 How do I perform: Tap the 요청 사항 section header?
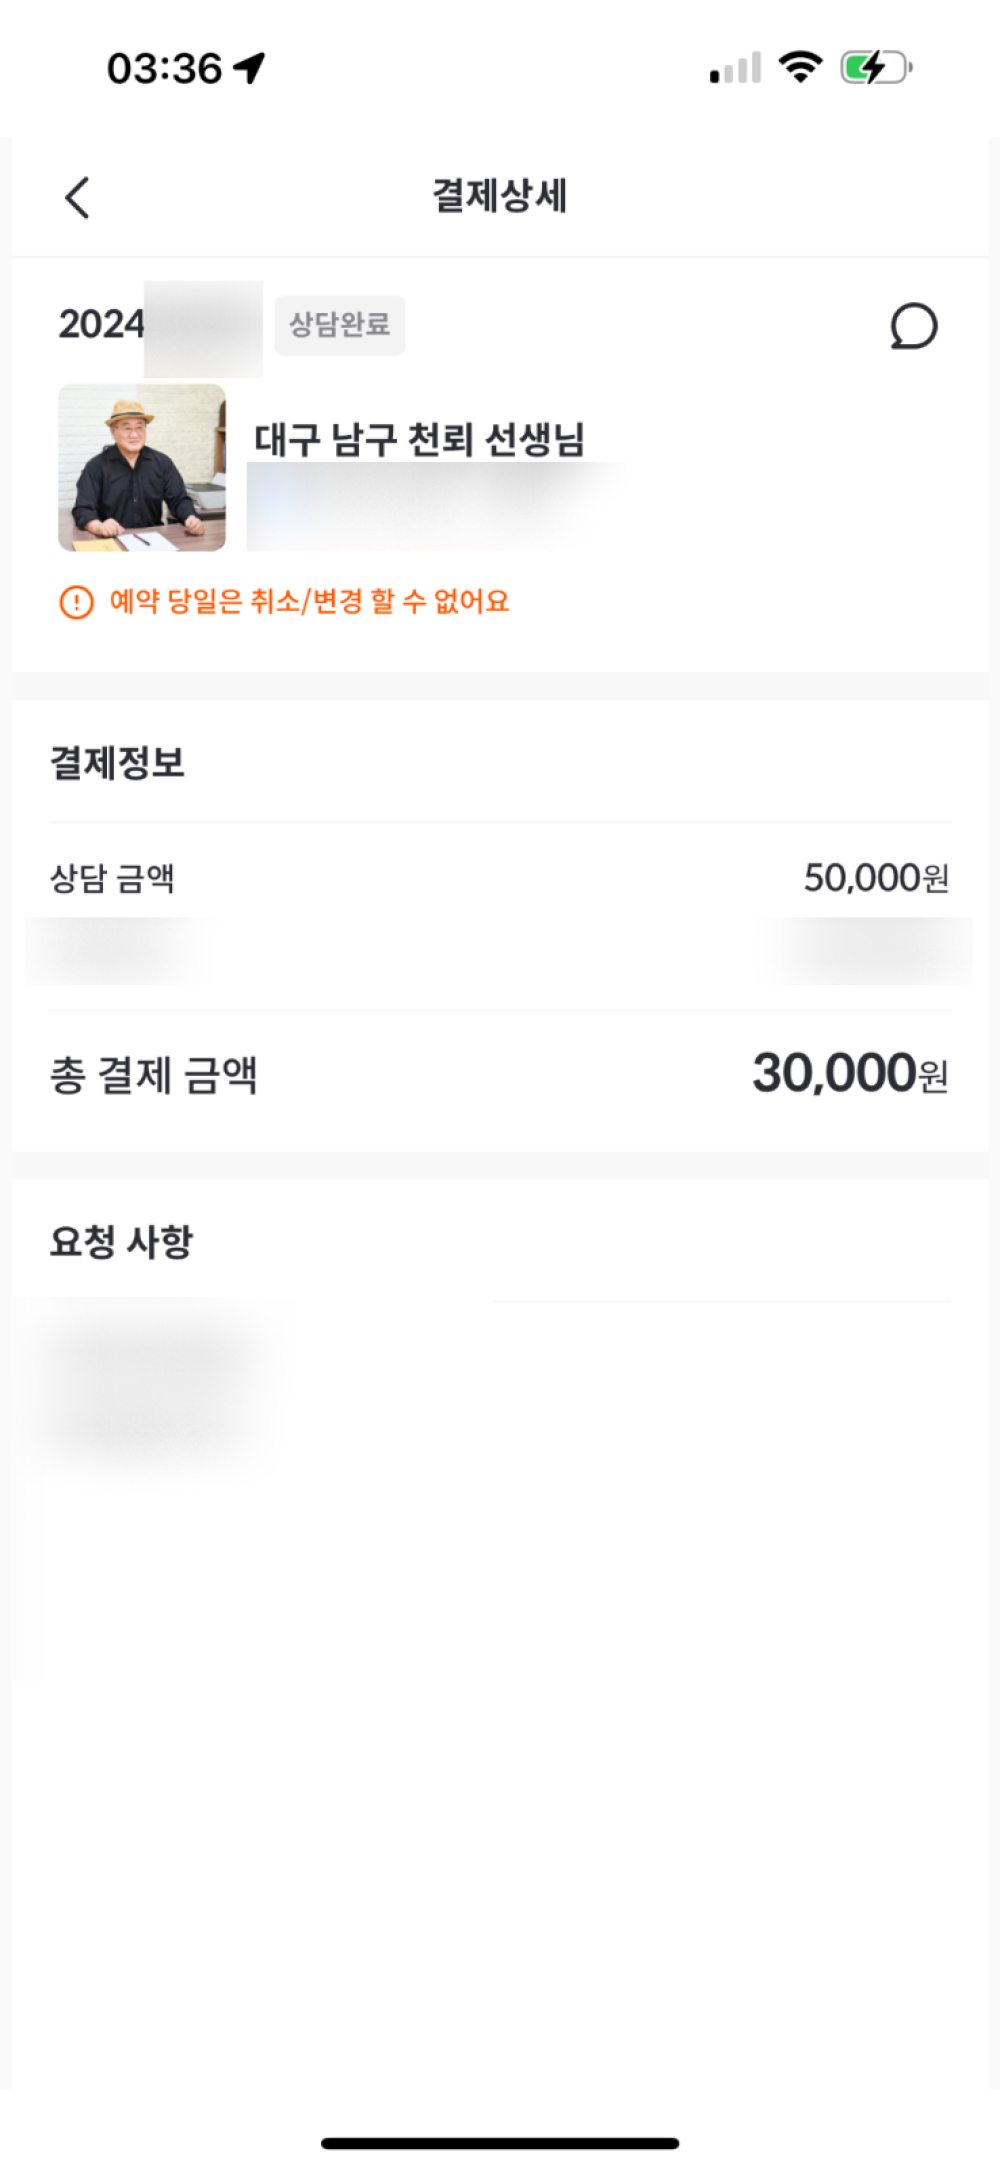[x=121, y=1242]
